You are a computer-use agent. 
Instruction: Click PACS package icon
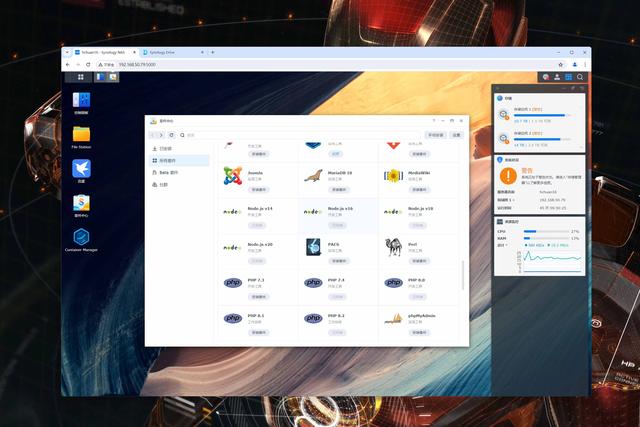[313, 247]
